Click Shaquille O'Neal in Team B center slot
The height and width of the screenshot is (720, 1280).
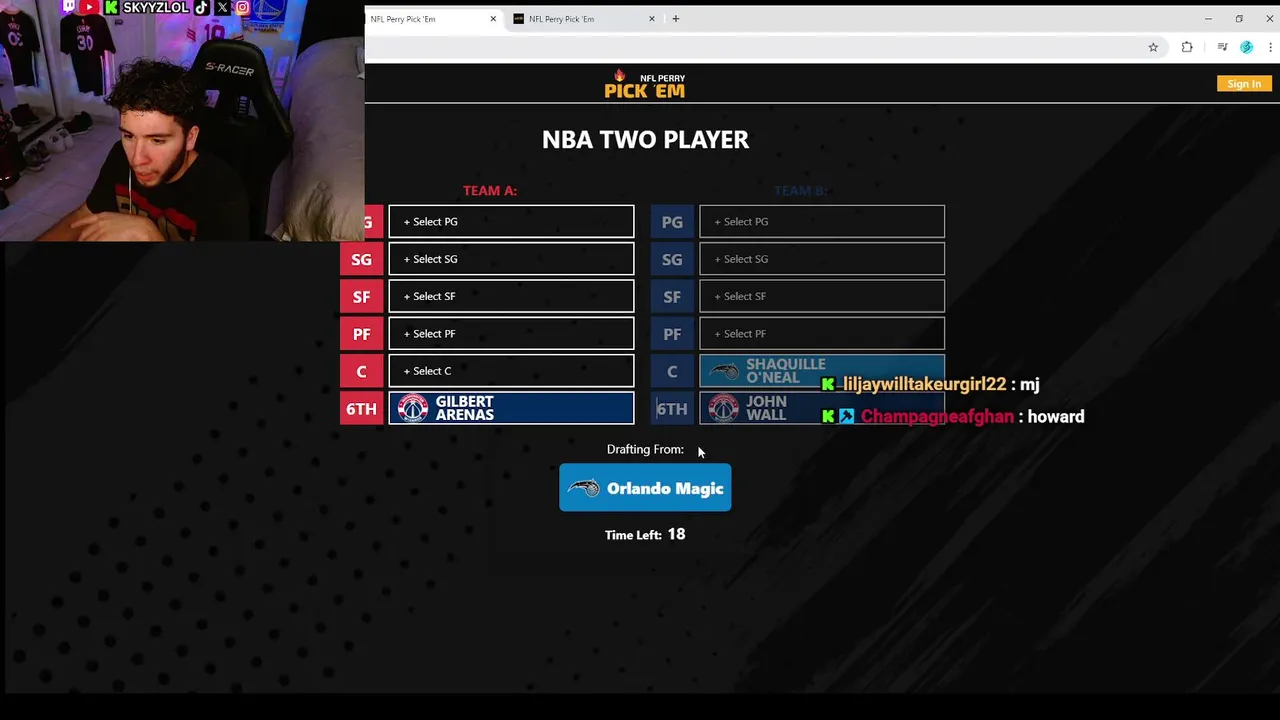[x=822, y=371]
